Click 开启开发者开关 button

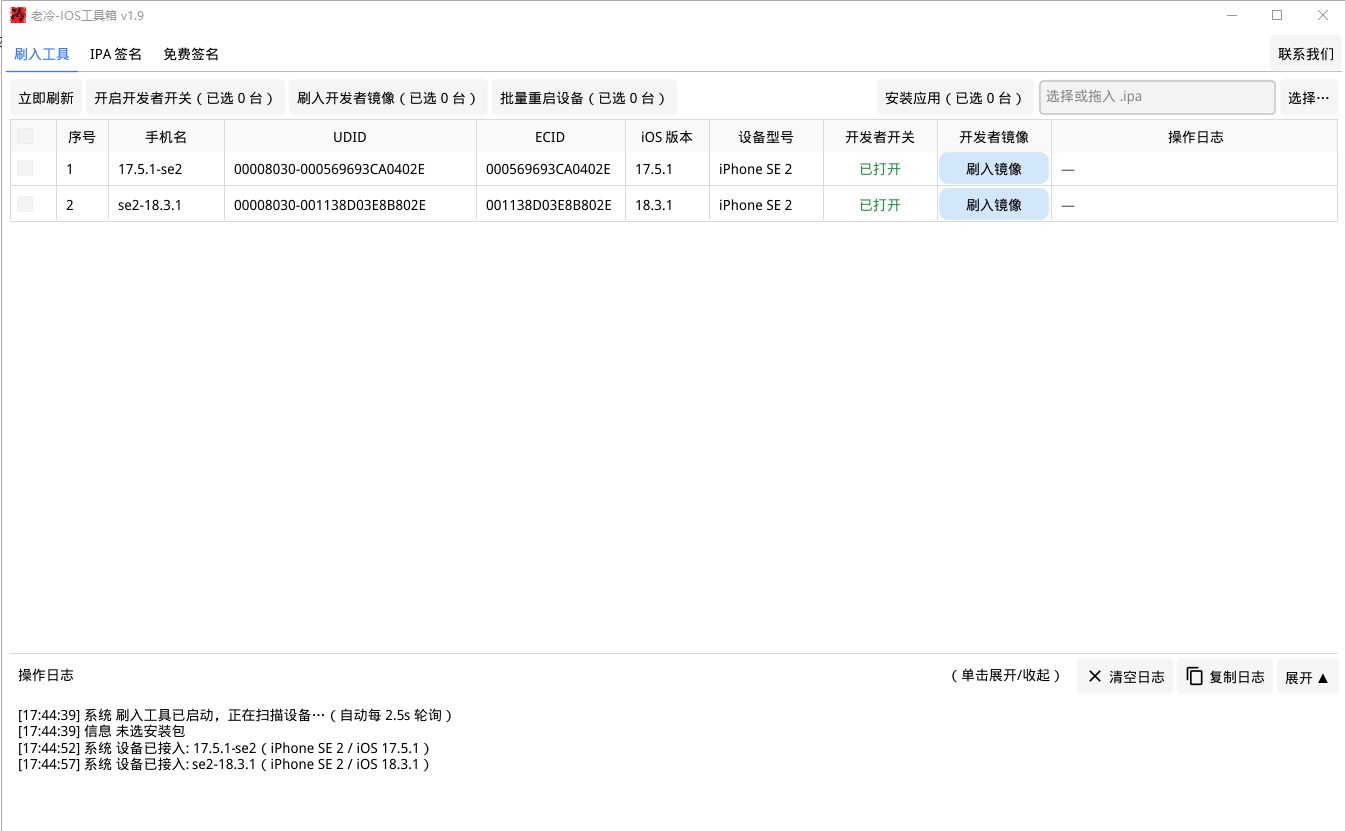click(x=185, y=98)
